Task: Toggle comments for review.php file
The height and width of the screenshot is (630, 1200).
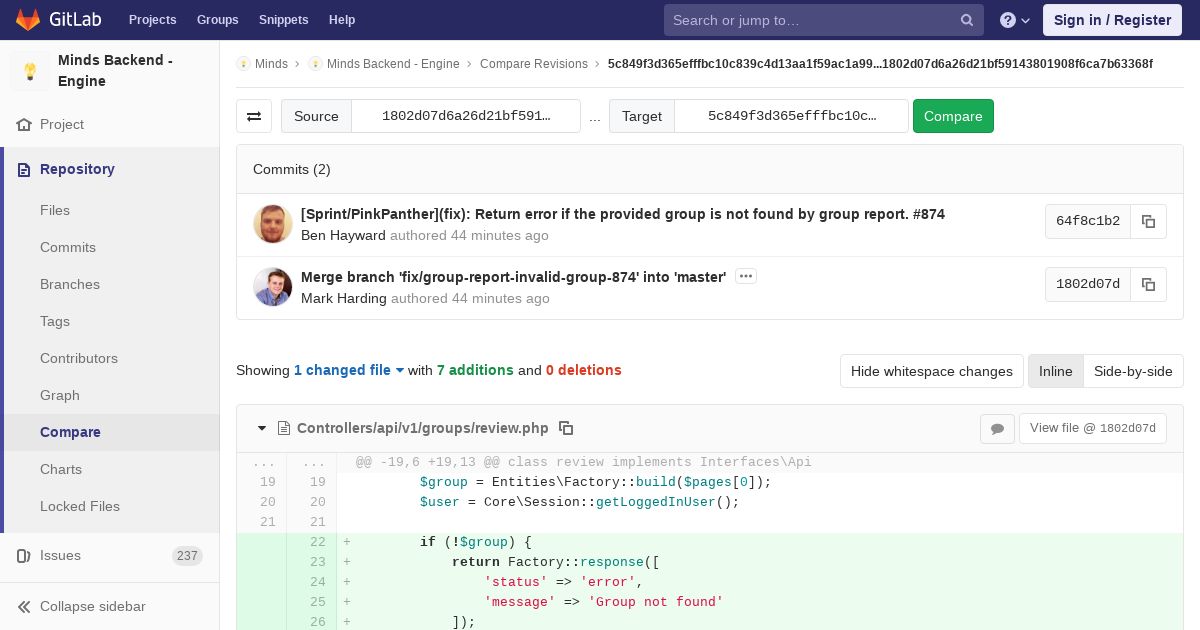Action: [997, 429]
